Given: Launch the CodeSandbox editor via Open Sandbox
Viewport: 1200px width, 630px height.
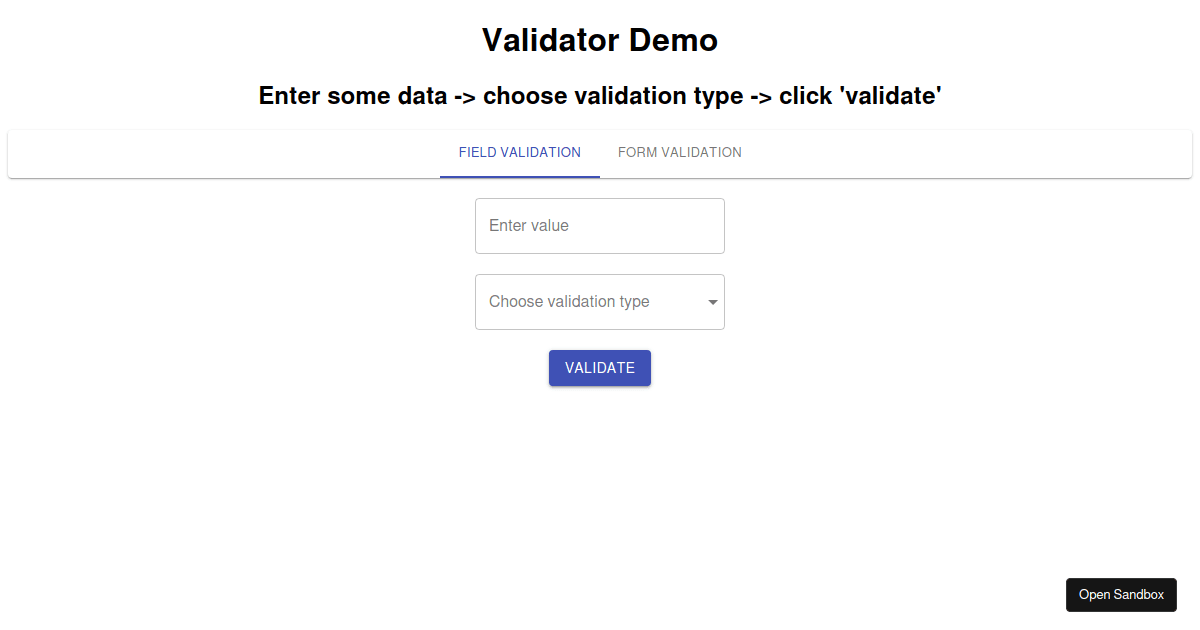Looking at the screenshot, I should [1121, 594].
